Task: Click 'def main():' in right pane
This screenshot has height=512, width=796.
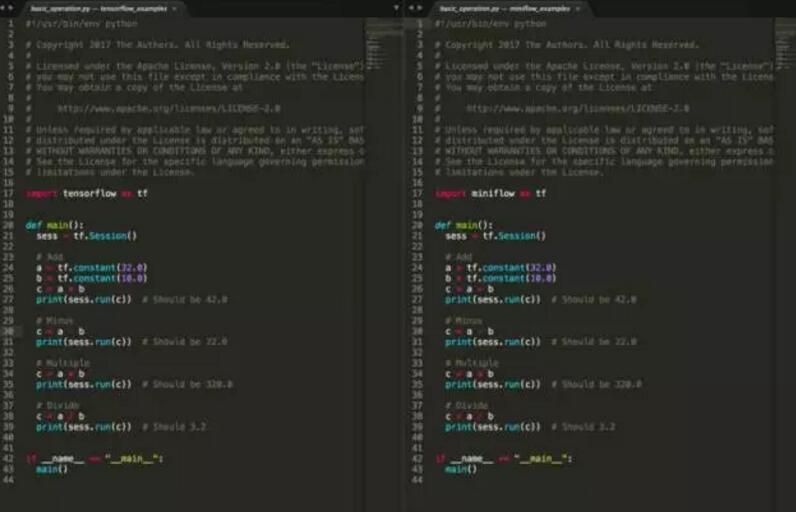Action: [464, 225]
